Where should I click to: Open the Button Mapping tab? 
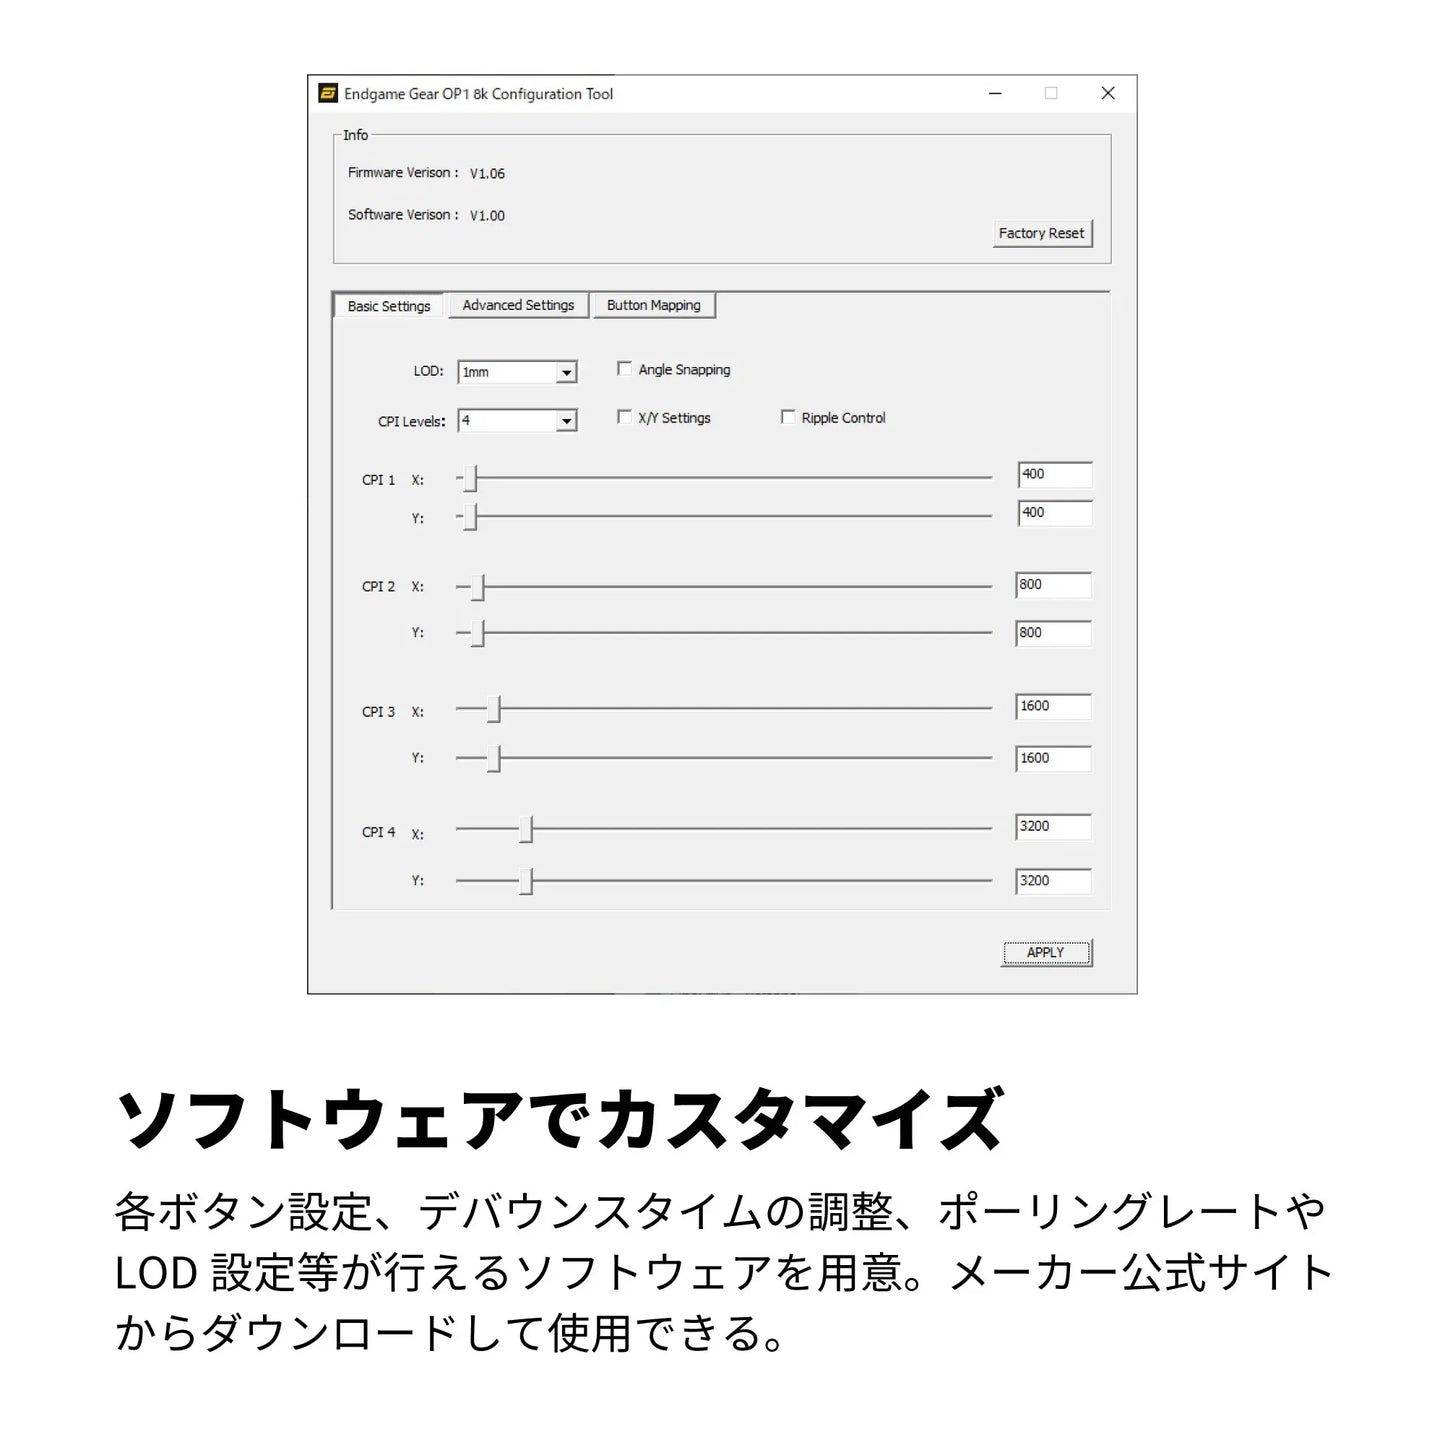pyautogui.click(x=653, y=305)
